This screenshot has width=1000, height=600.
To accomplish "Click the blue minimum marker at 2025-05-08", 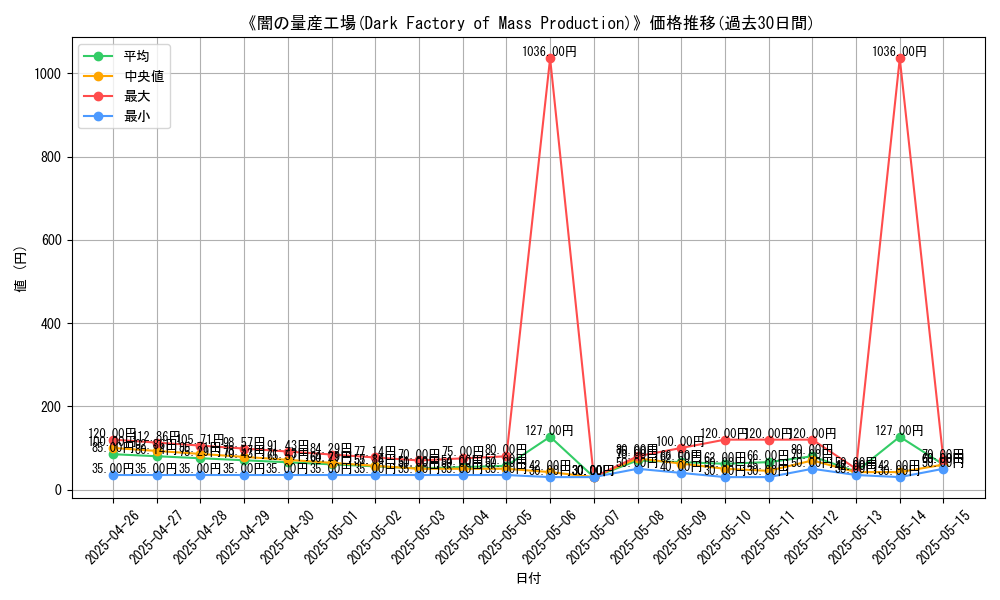I will pos(638,469).
